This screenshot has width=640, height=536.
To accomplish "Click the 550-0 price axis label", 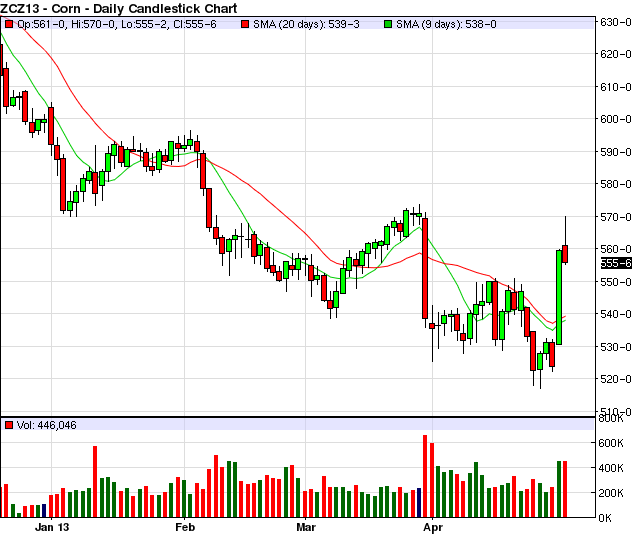I will 616,282.
